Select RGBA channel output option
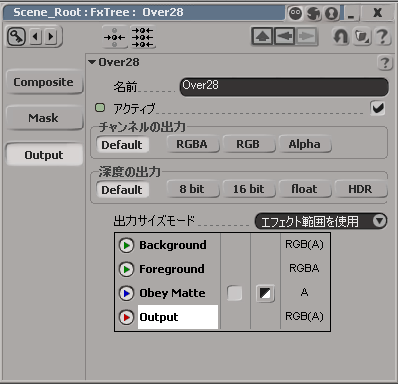 coord(192,144)
